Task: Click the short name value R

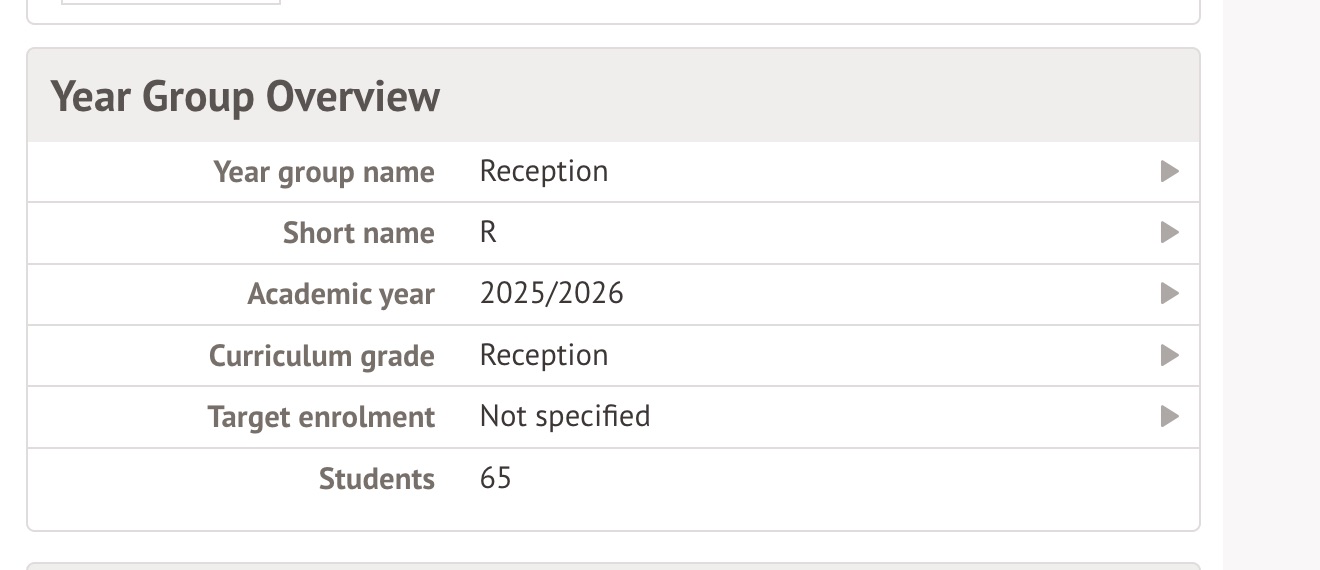Action: tap(489, 233)
